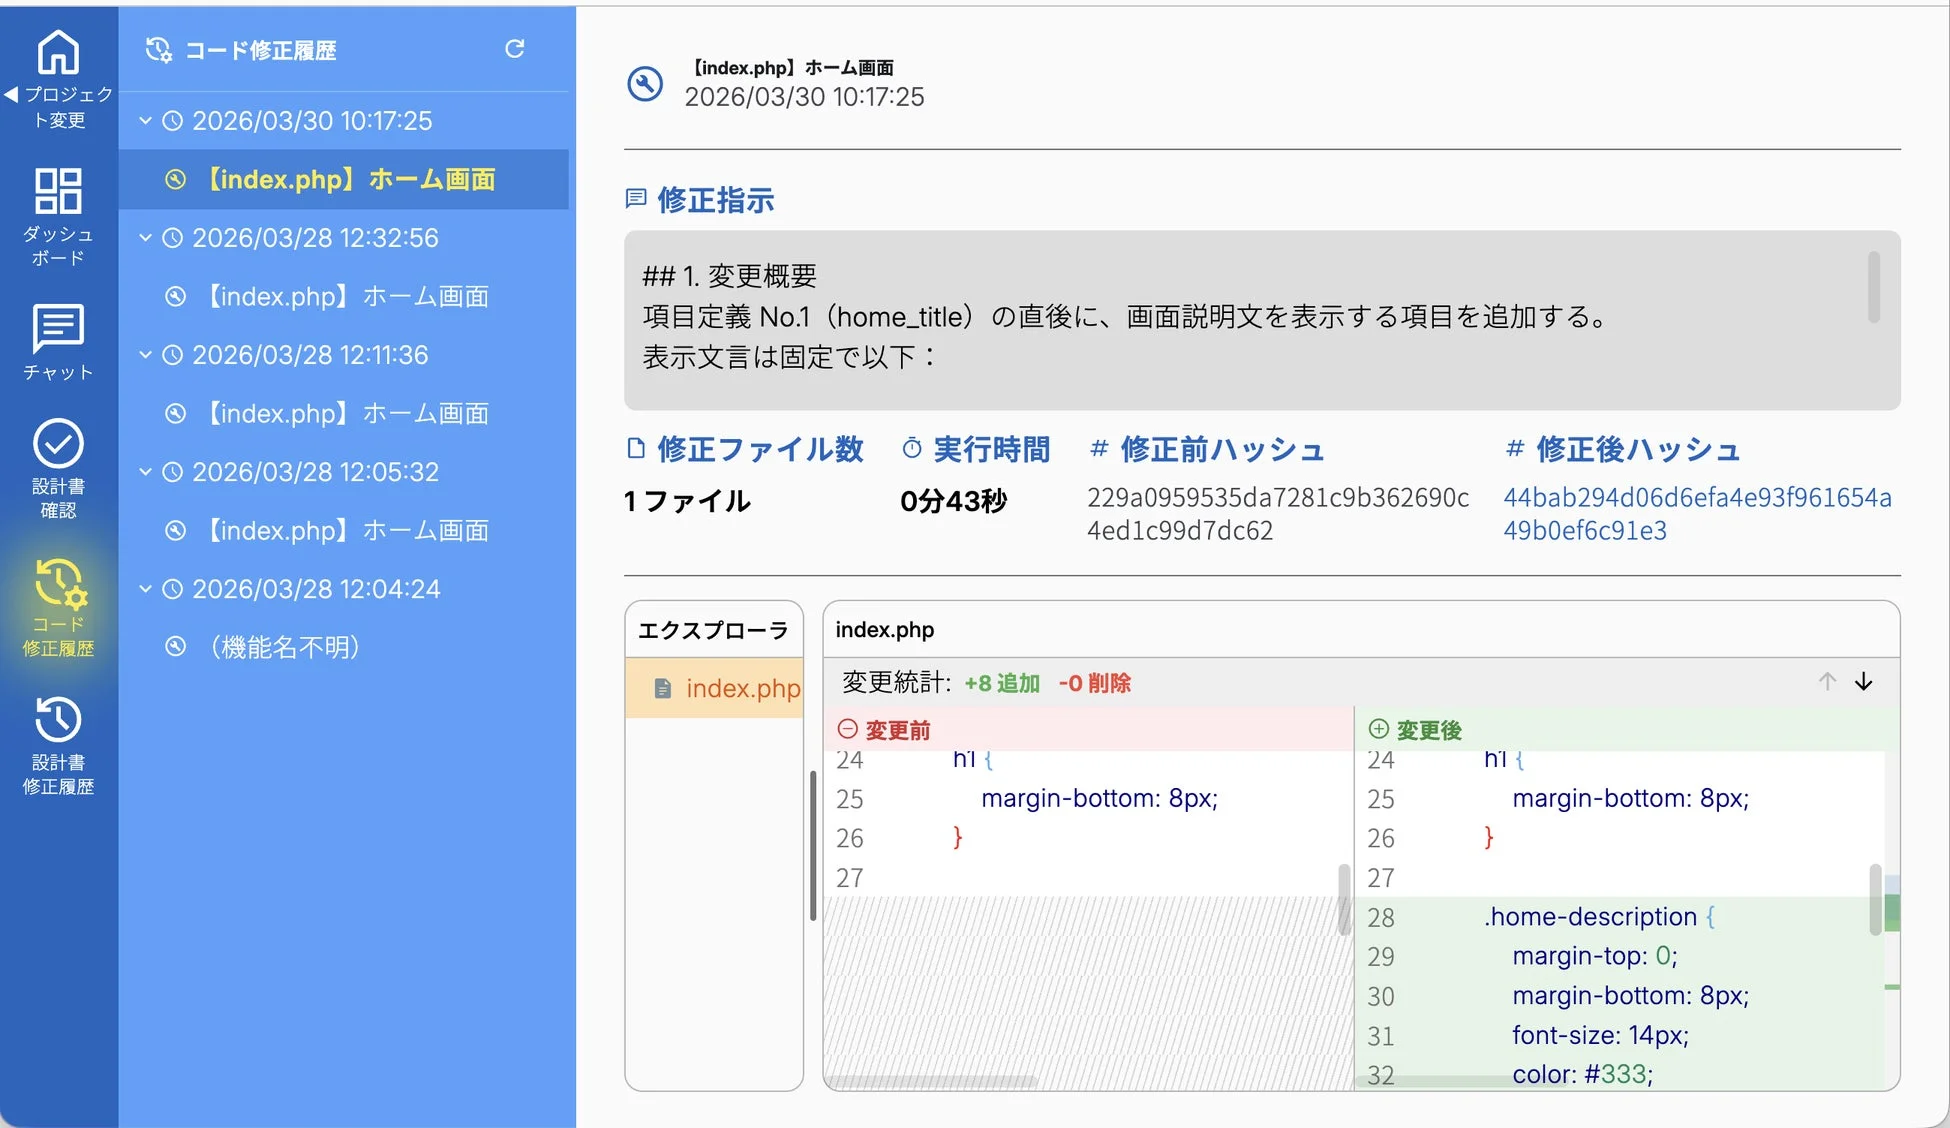Collapse the 2026/03/28 12:32:56 entry

tap(144, 237)
